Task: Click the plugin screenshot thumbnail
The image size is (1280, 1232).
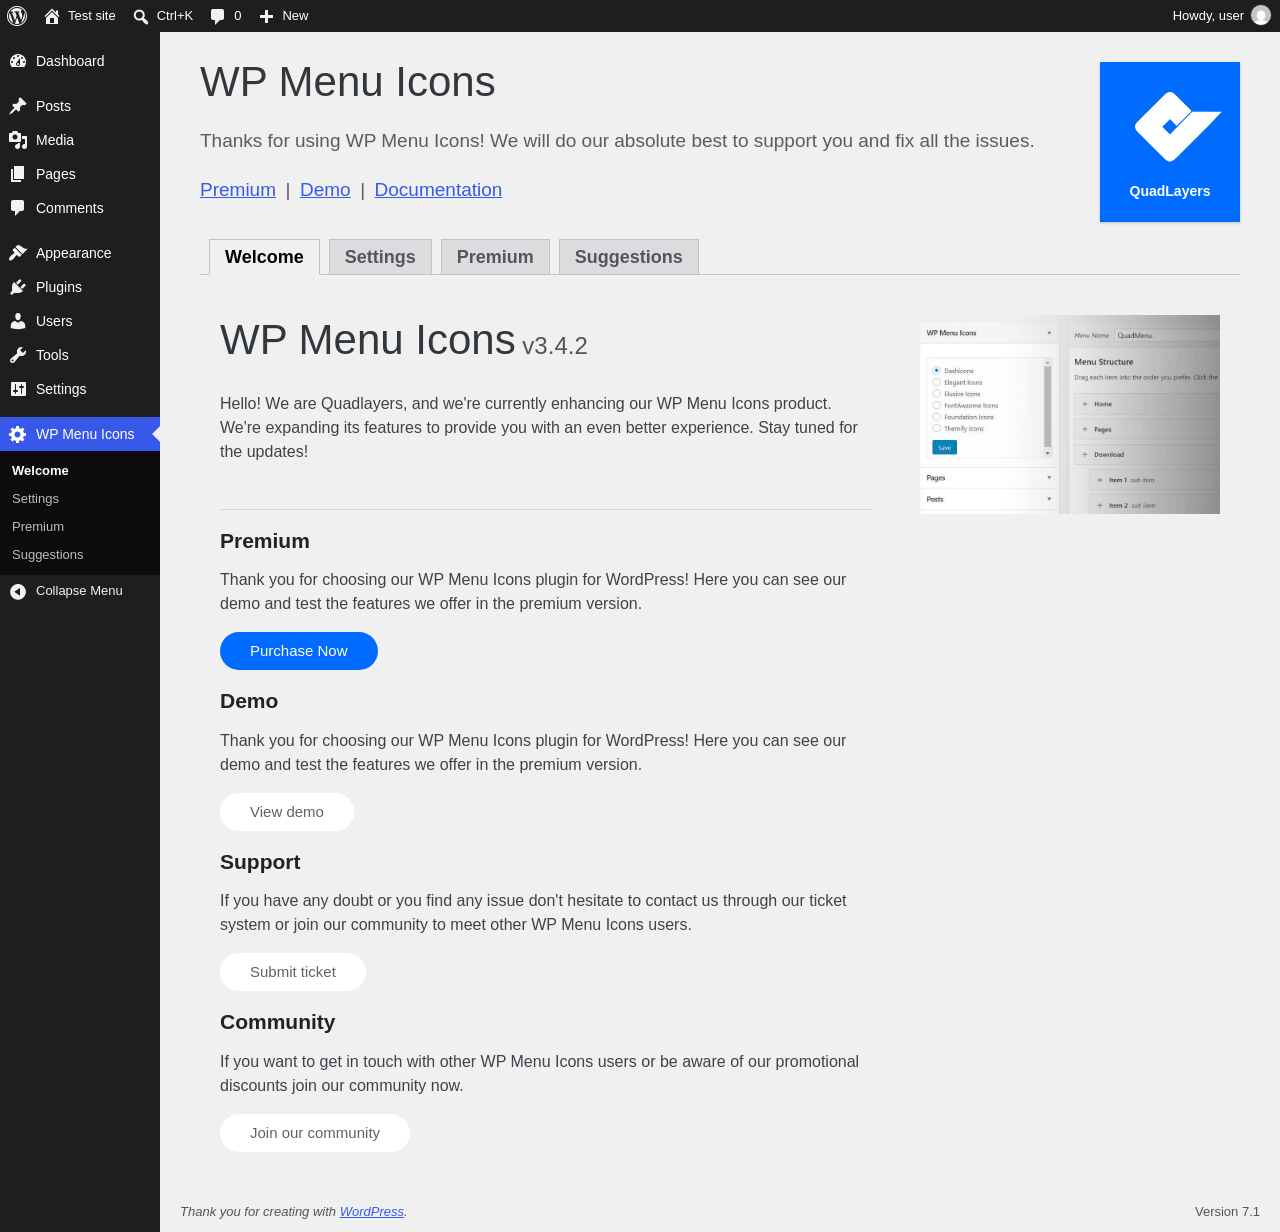Action: click(1070, 415)
